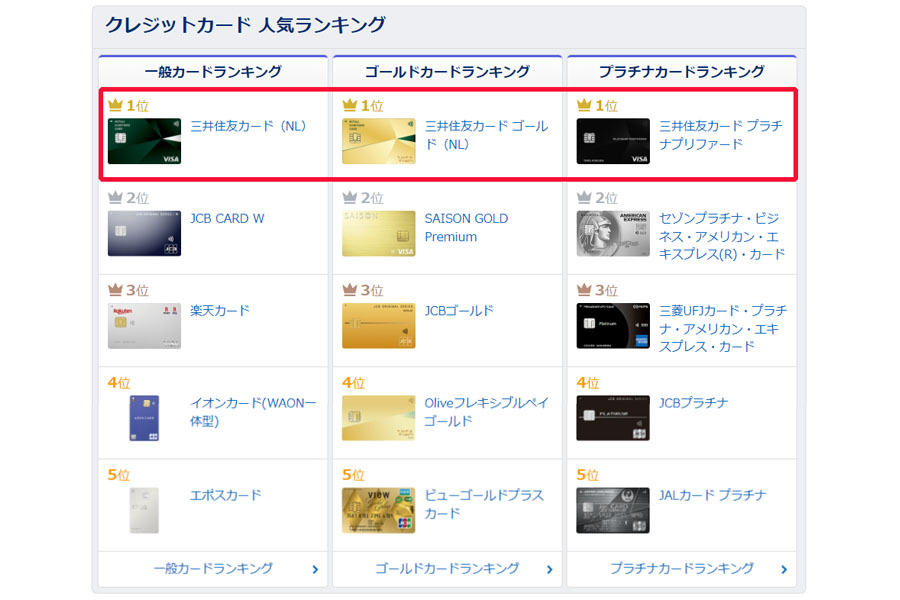Click the chevron beside footer ゴールドカードランキング
This screenshot has width=900, height=600.
pos(550,570)
